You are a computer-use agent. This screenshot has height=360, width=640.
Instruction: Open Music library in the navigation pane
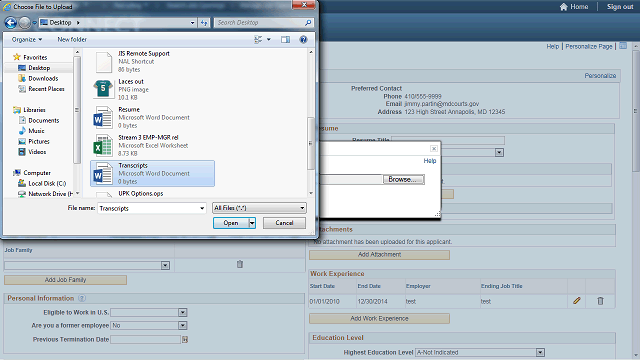36,131
